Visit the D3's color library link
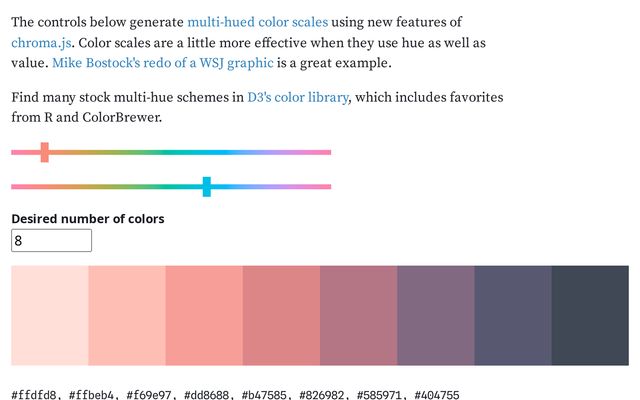This screenshot has width=640, height=400. [298, 97]
